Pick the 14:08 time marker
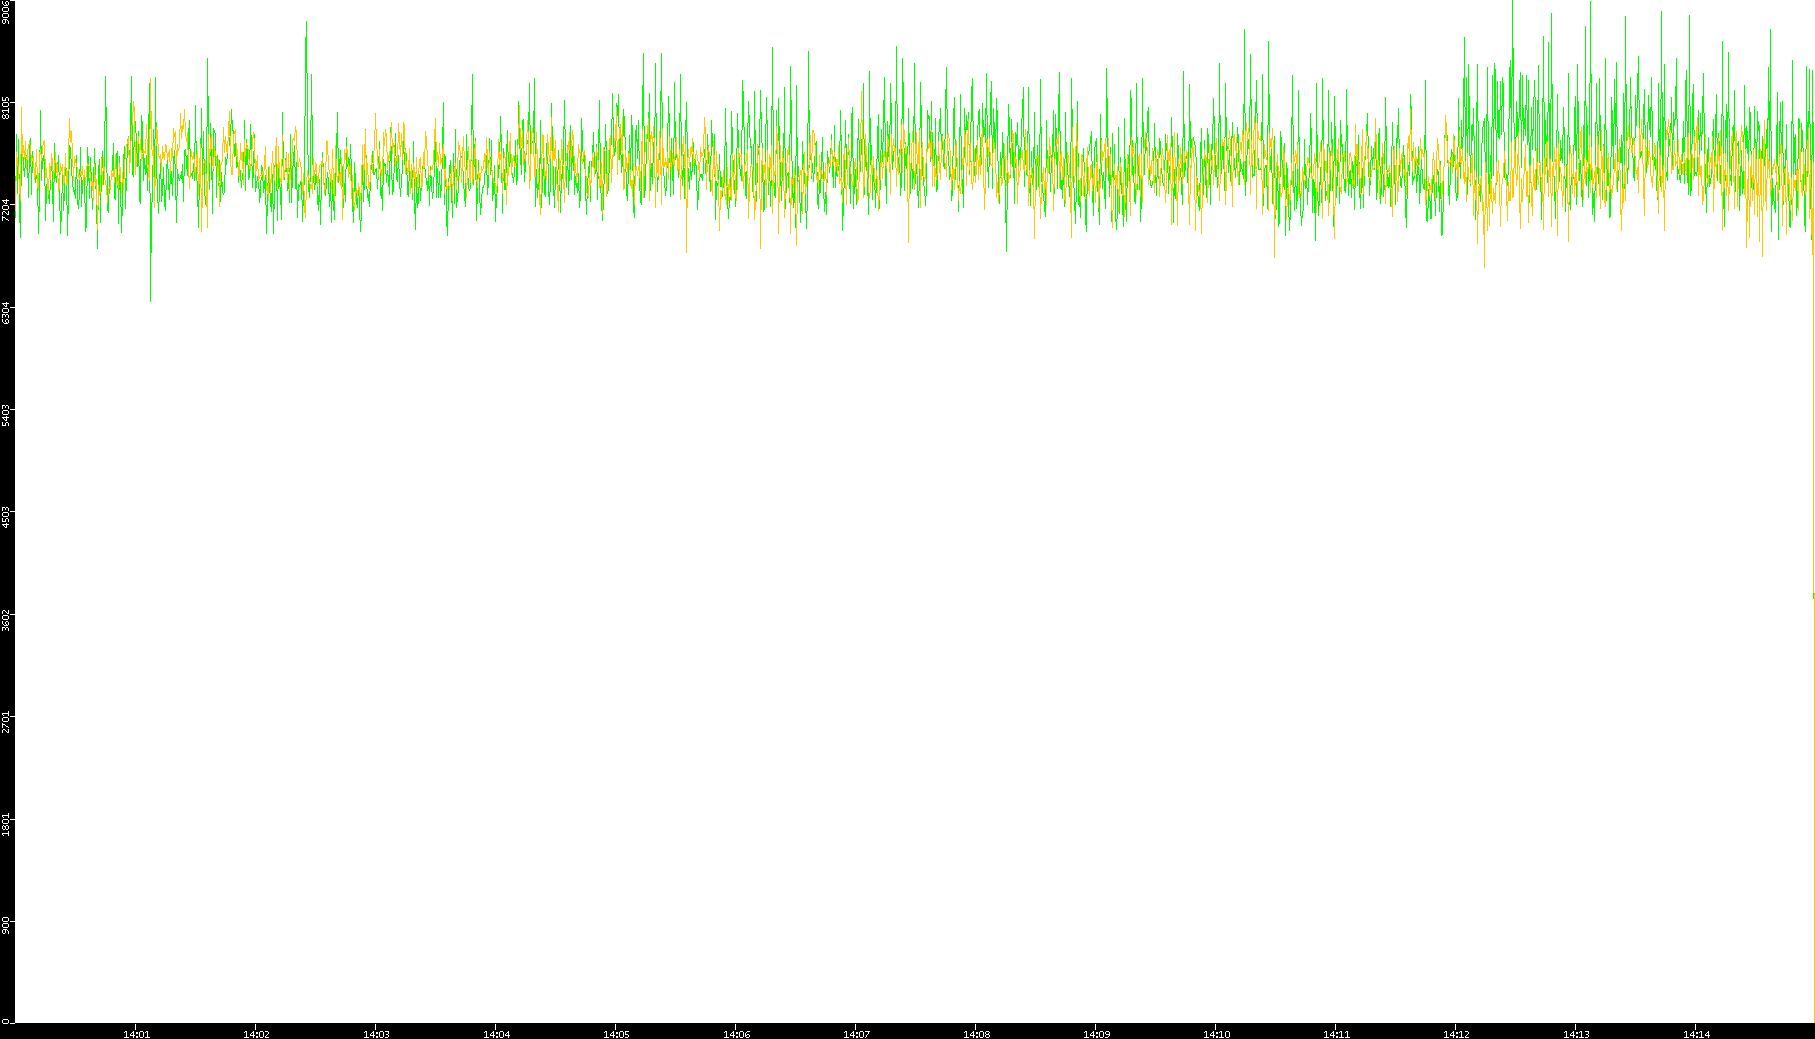Viewport: 1815px width, 1039px height. coord(976,1033)
